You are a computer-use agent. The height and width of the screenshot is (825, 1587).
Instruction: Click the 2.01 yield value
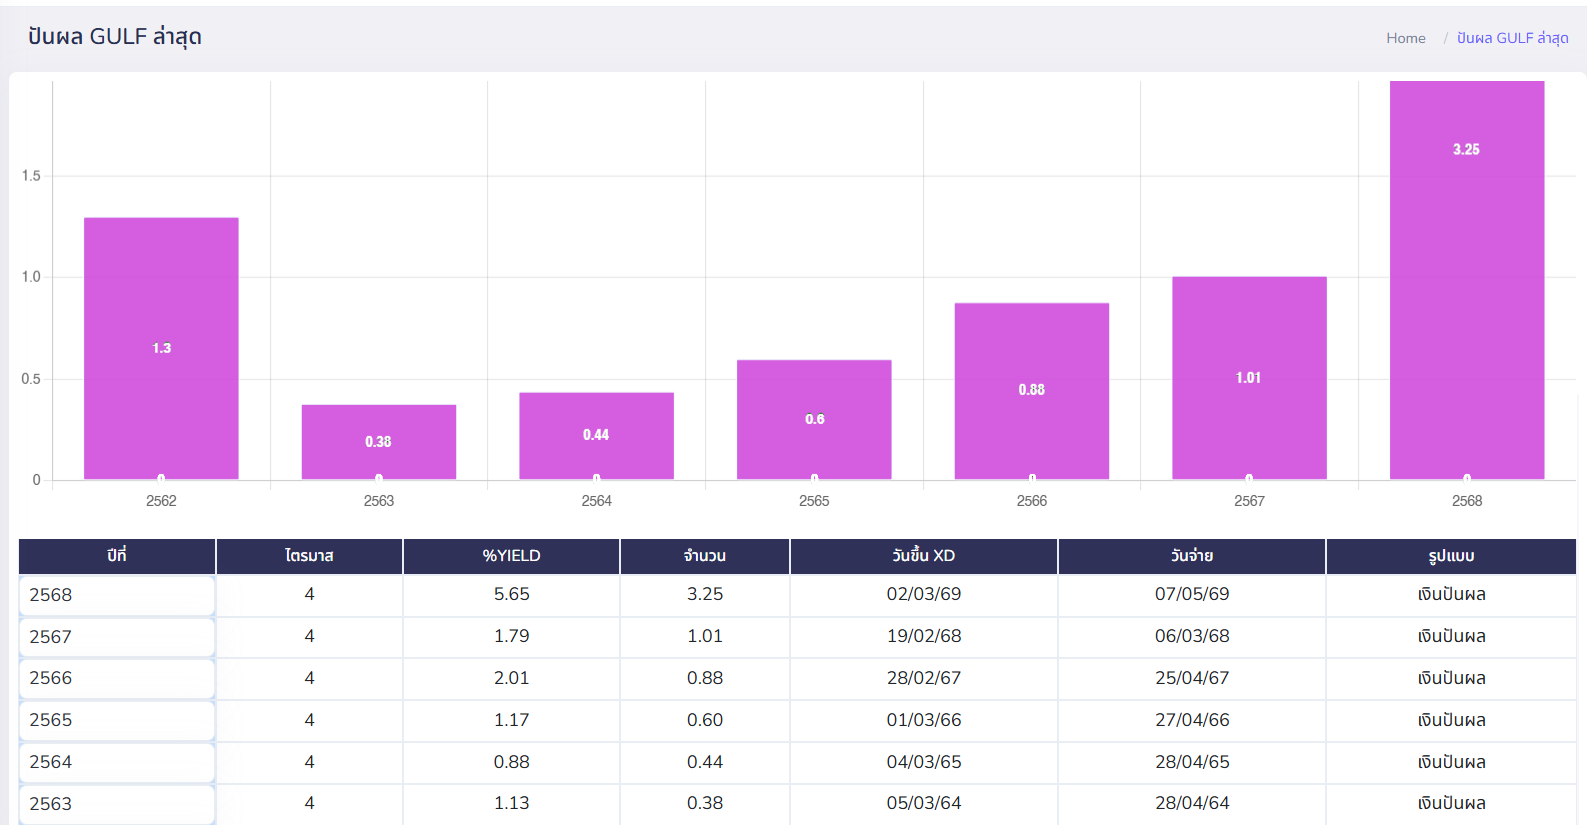pyautogui.click(x=511, y=678)
